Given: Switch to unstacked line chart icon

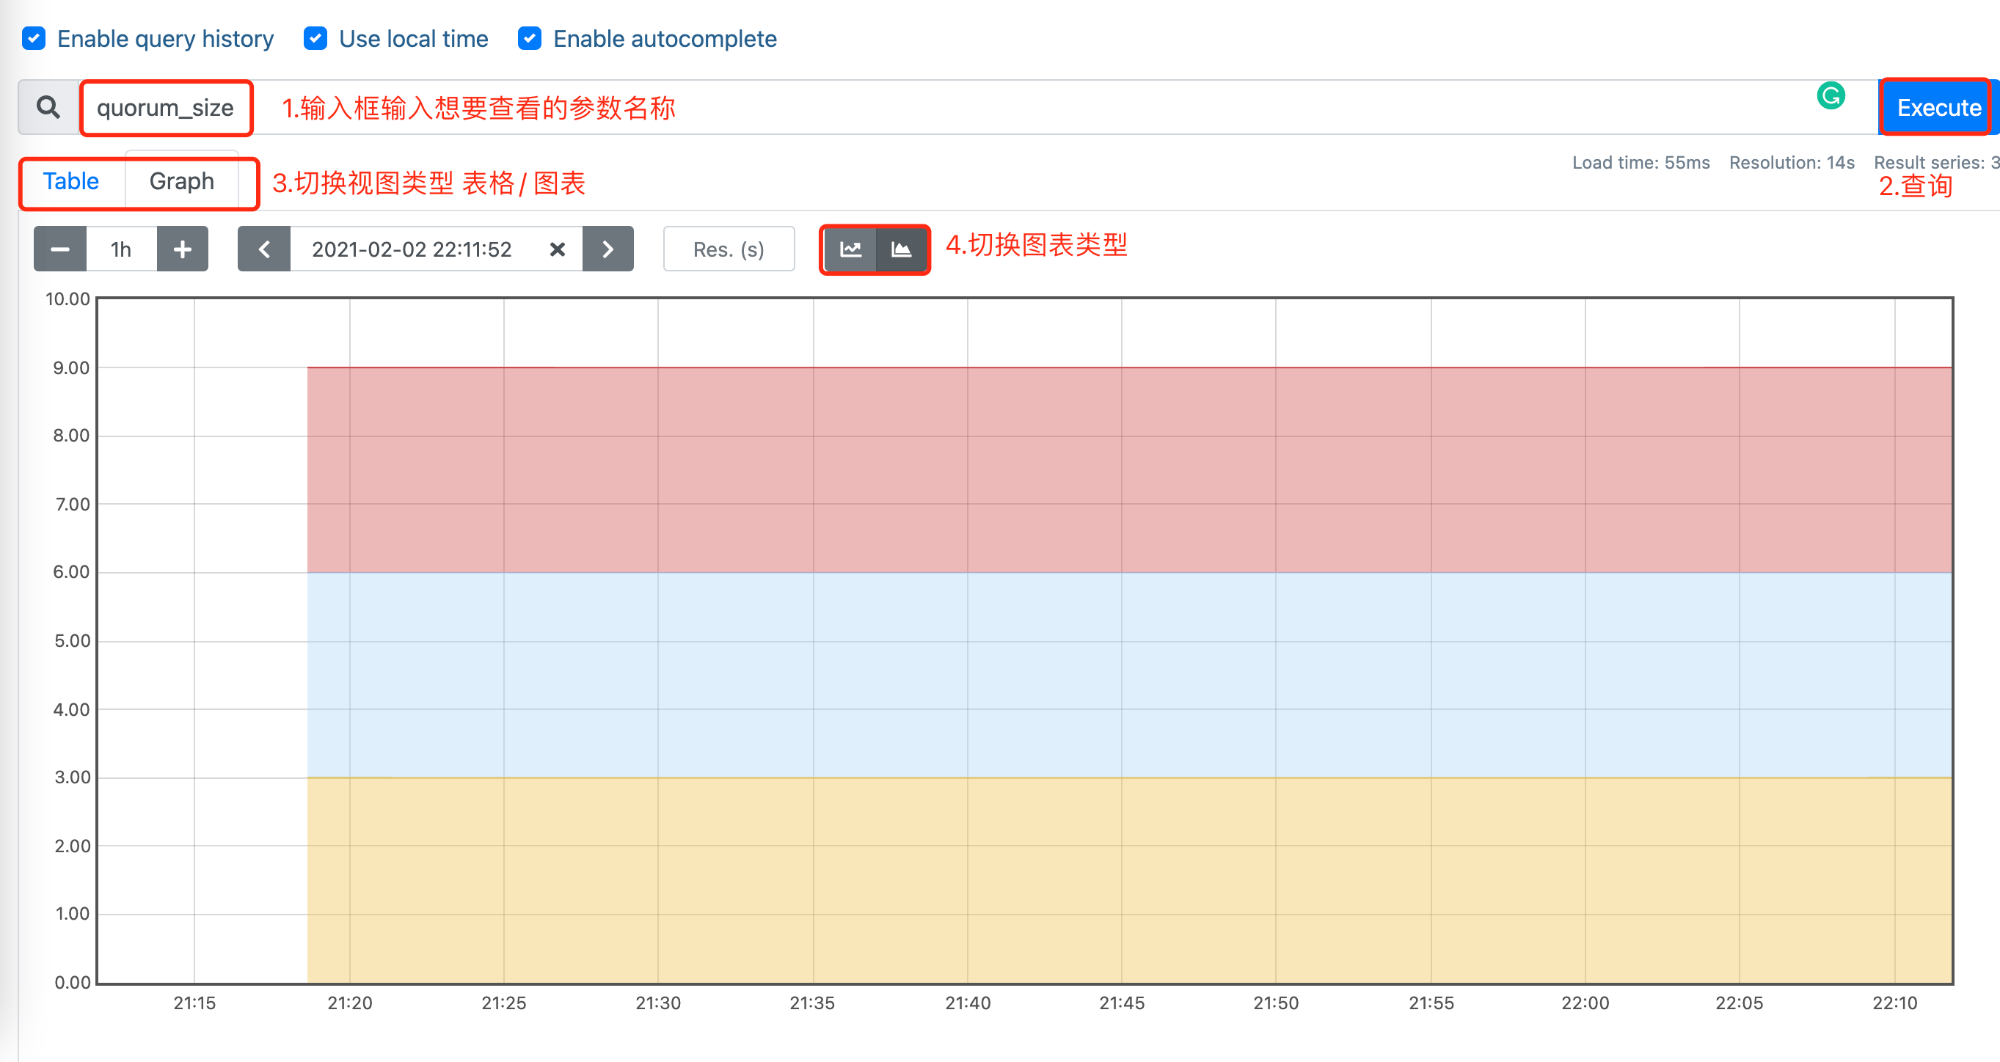Looking at the screenshot, I should click(x=850, y=249).
